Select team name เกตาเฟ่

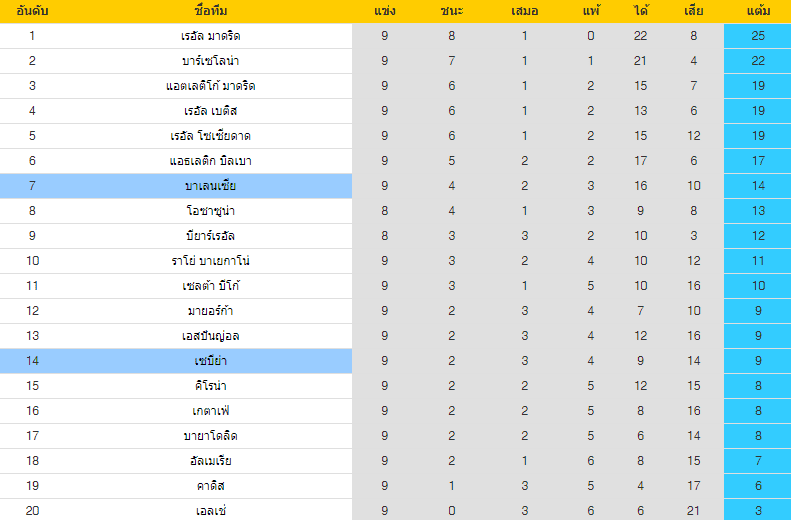coord(211,411)
